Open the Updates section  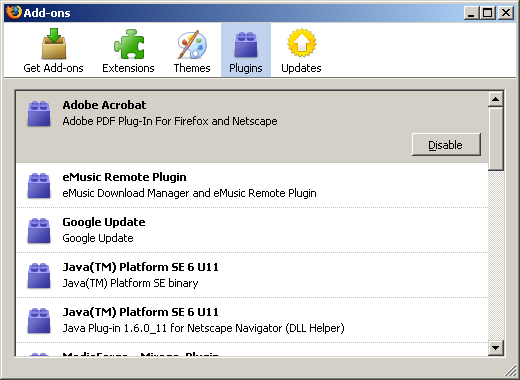pos(301,51)
